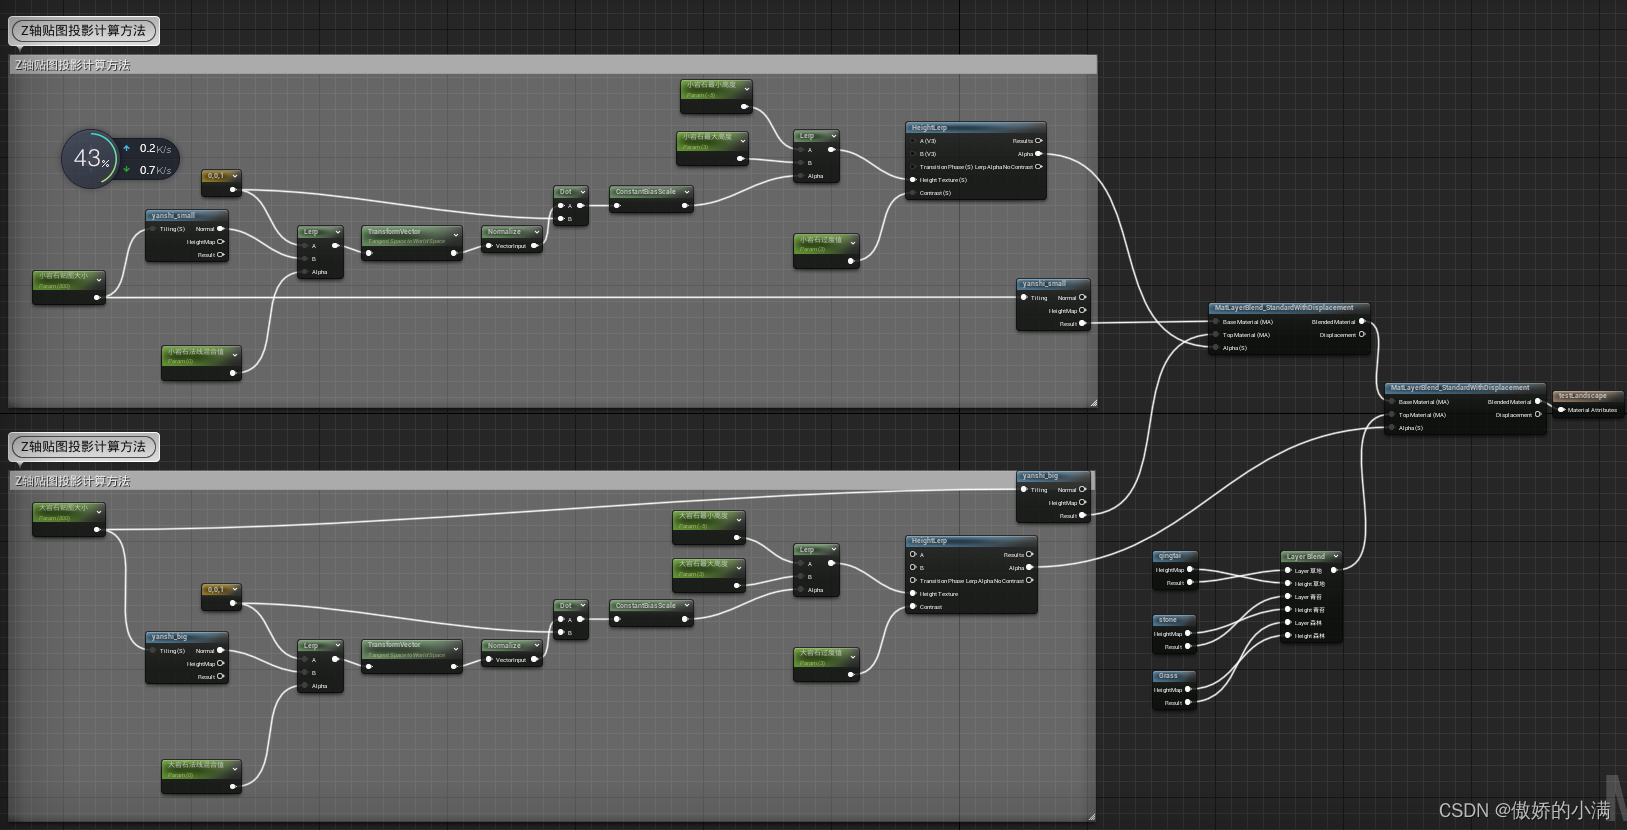Click HeightMap output pin on qingtai node
This screenshot has height=830, width=1627.
(1189, 570)
